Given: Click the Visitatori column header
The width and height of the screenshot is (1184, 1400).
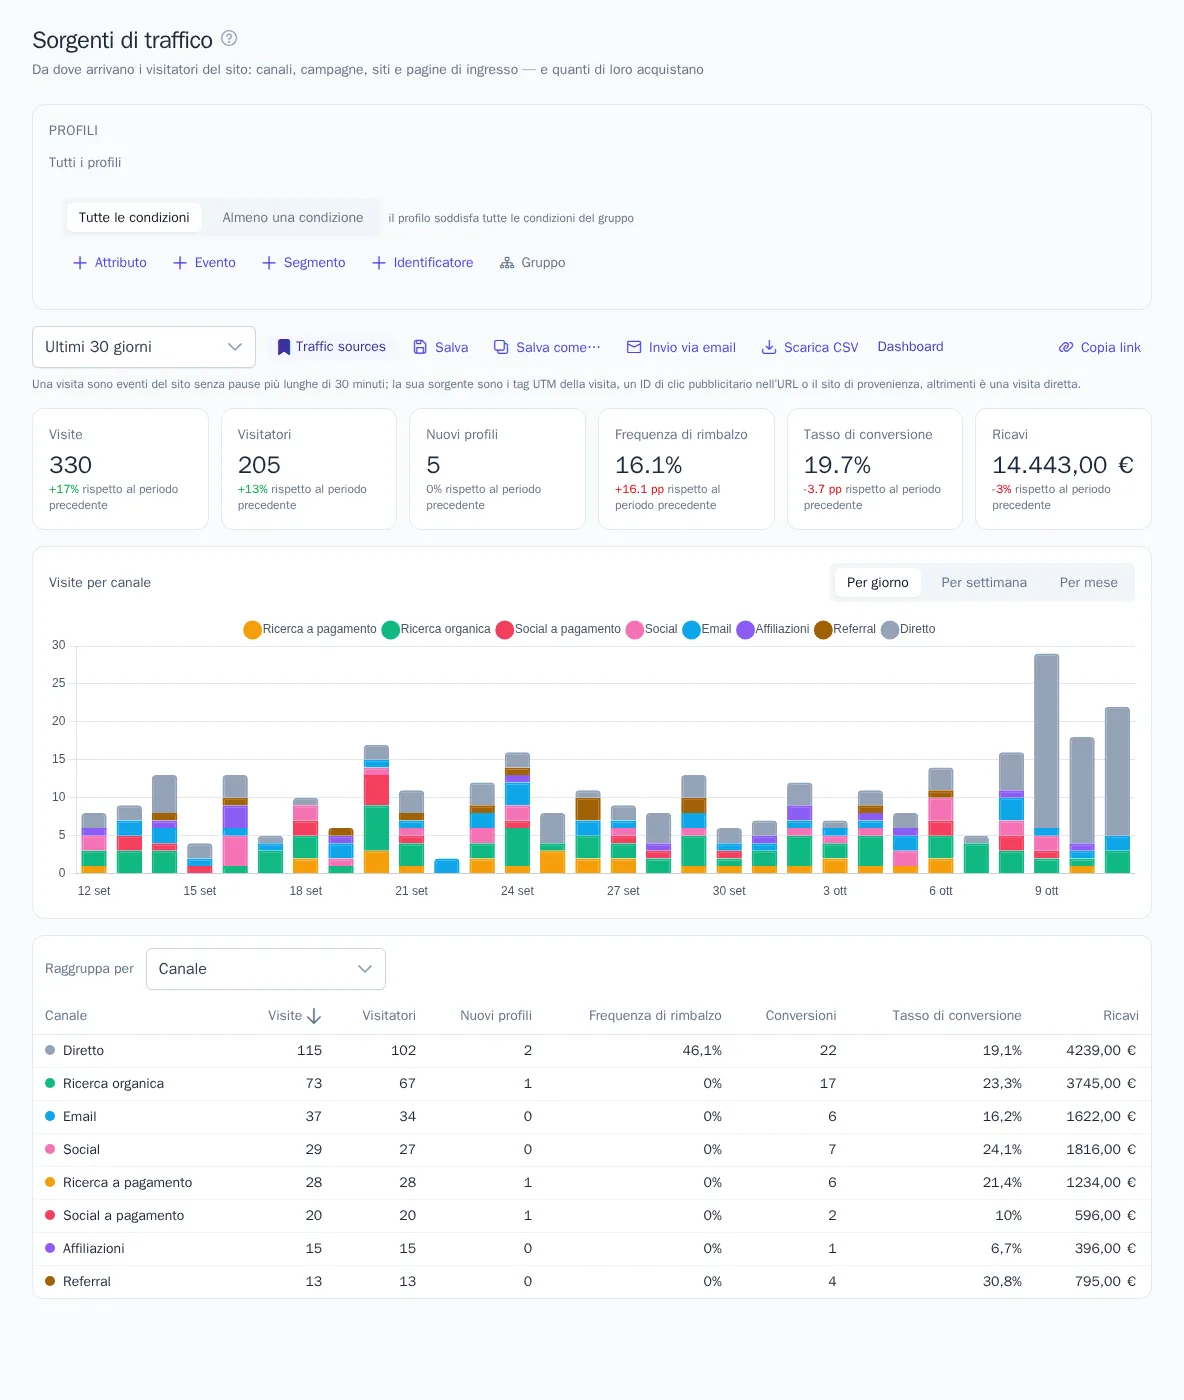Looking at the screenshot, I should pos(389,1015).
